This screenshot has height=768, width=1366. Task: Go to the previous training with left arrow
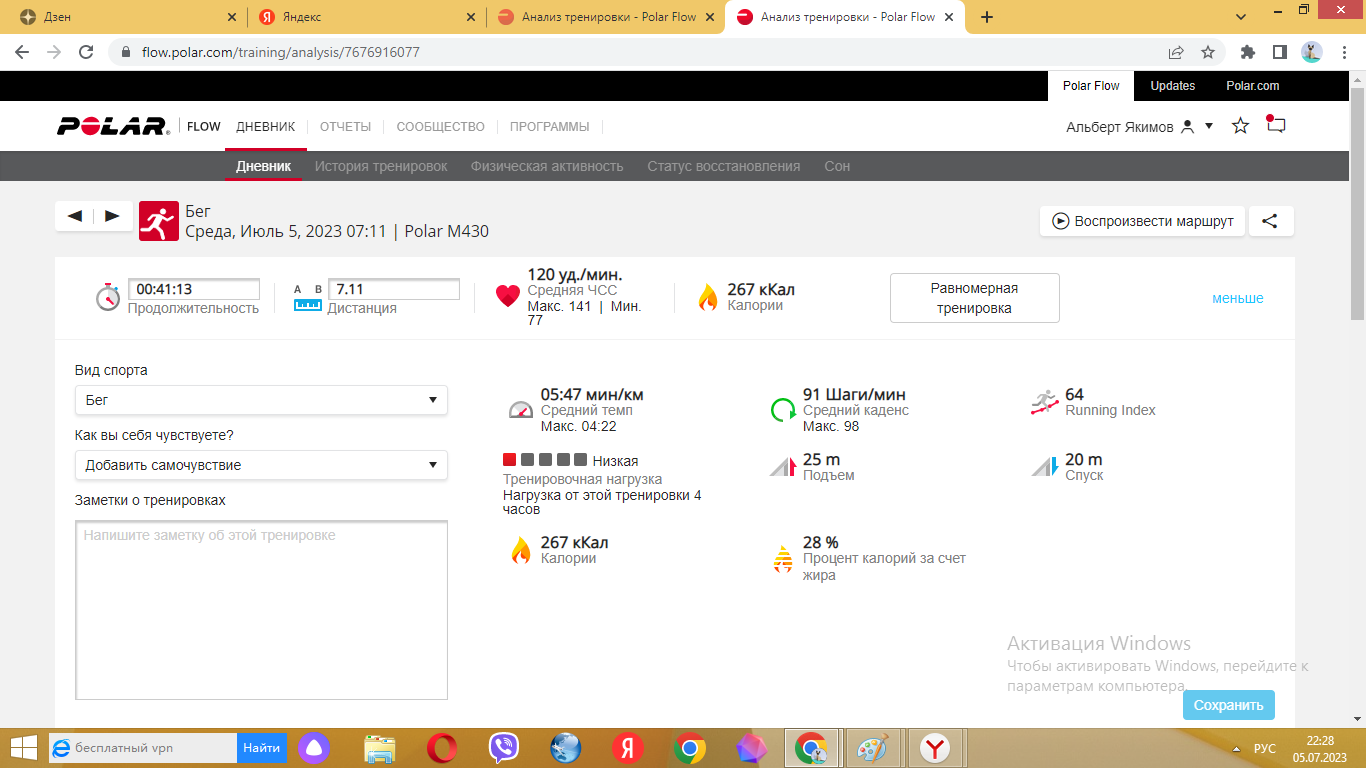point(75,216)
